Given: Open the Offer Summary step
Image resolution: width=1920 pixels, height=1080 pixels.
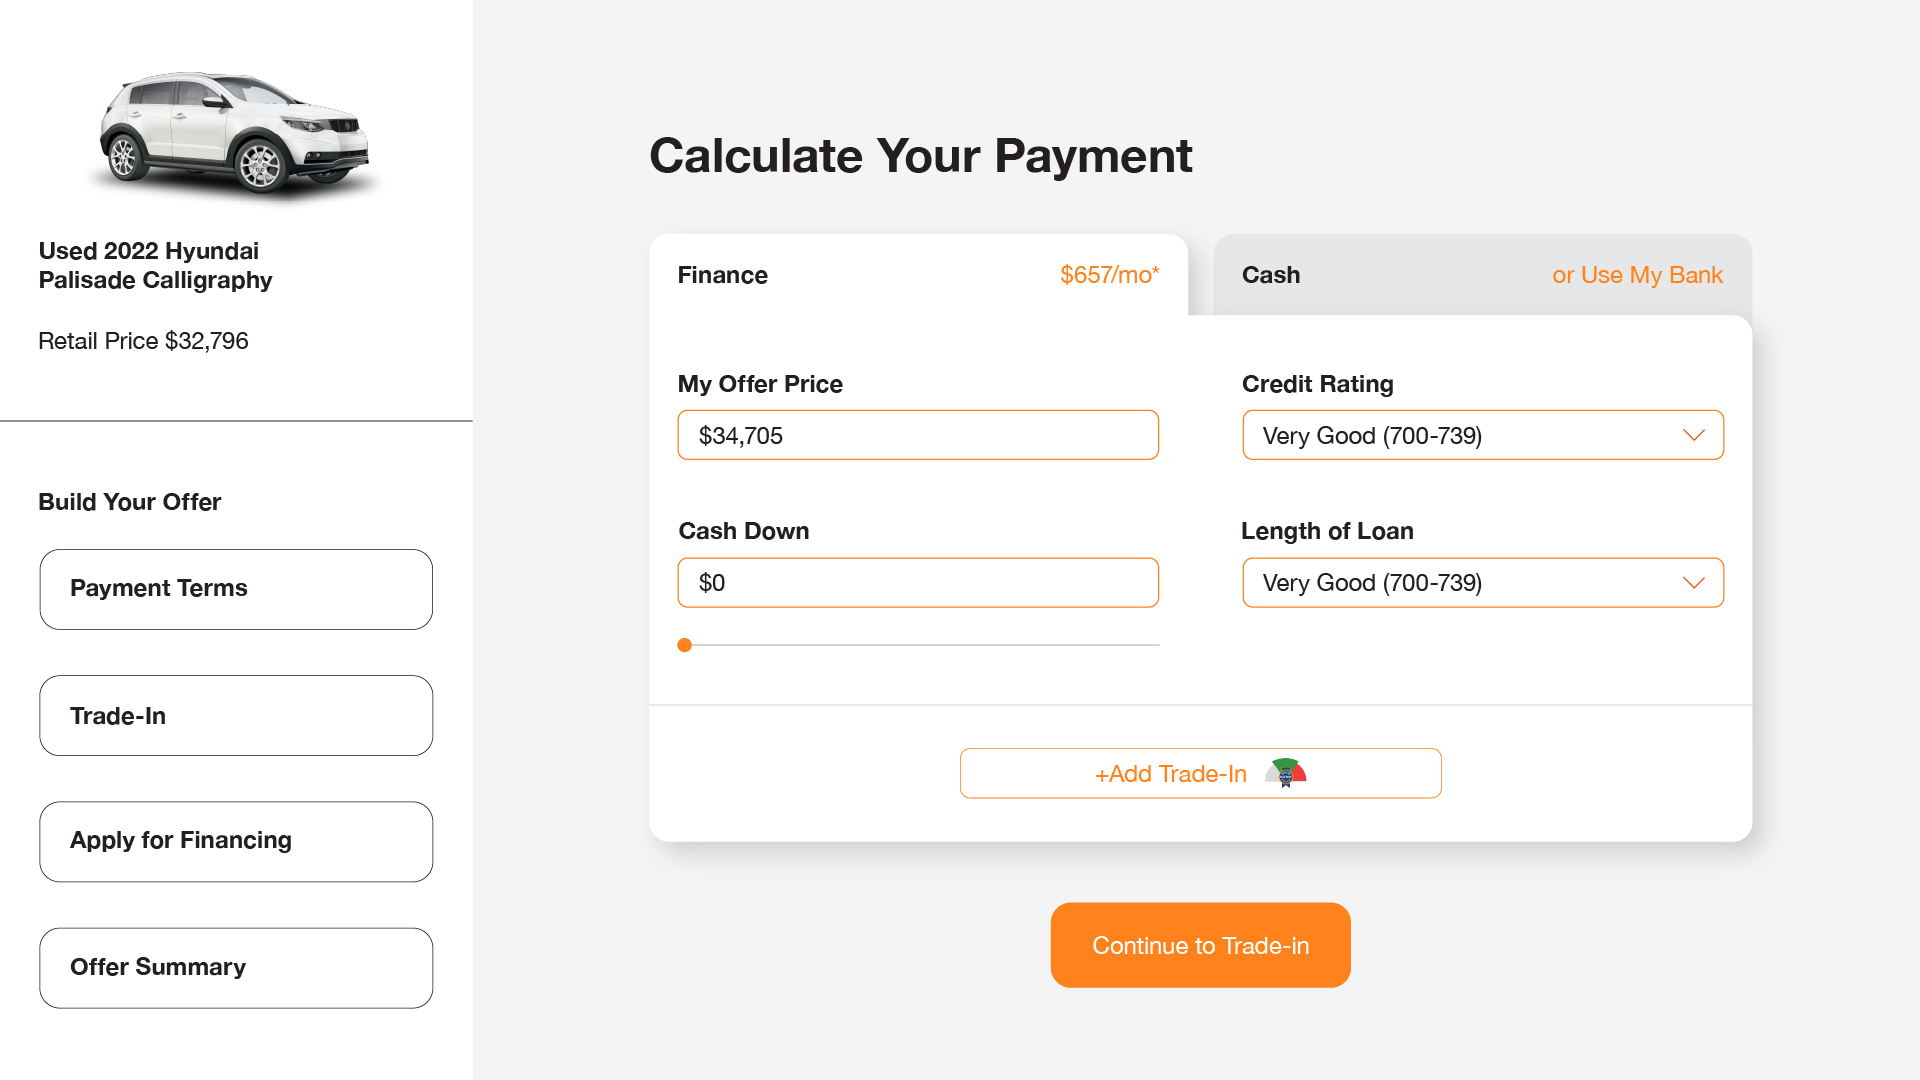Looking at the screenshot, I should coord(236,968).
